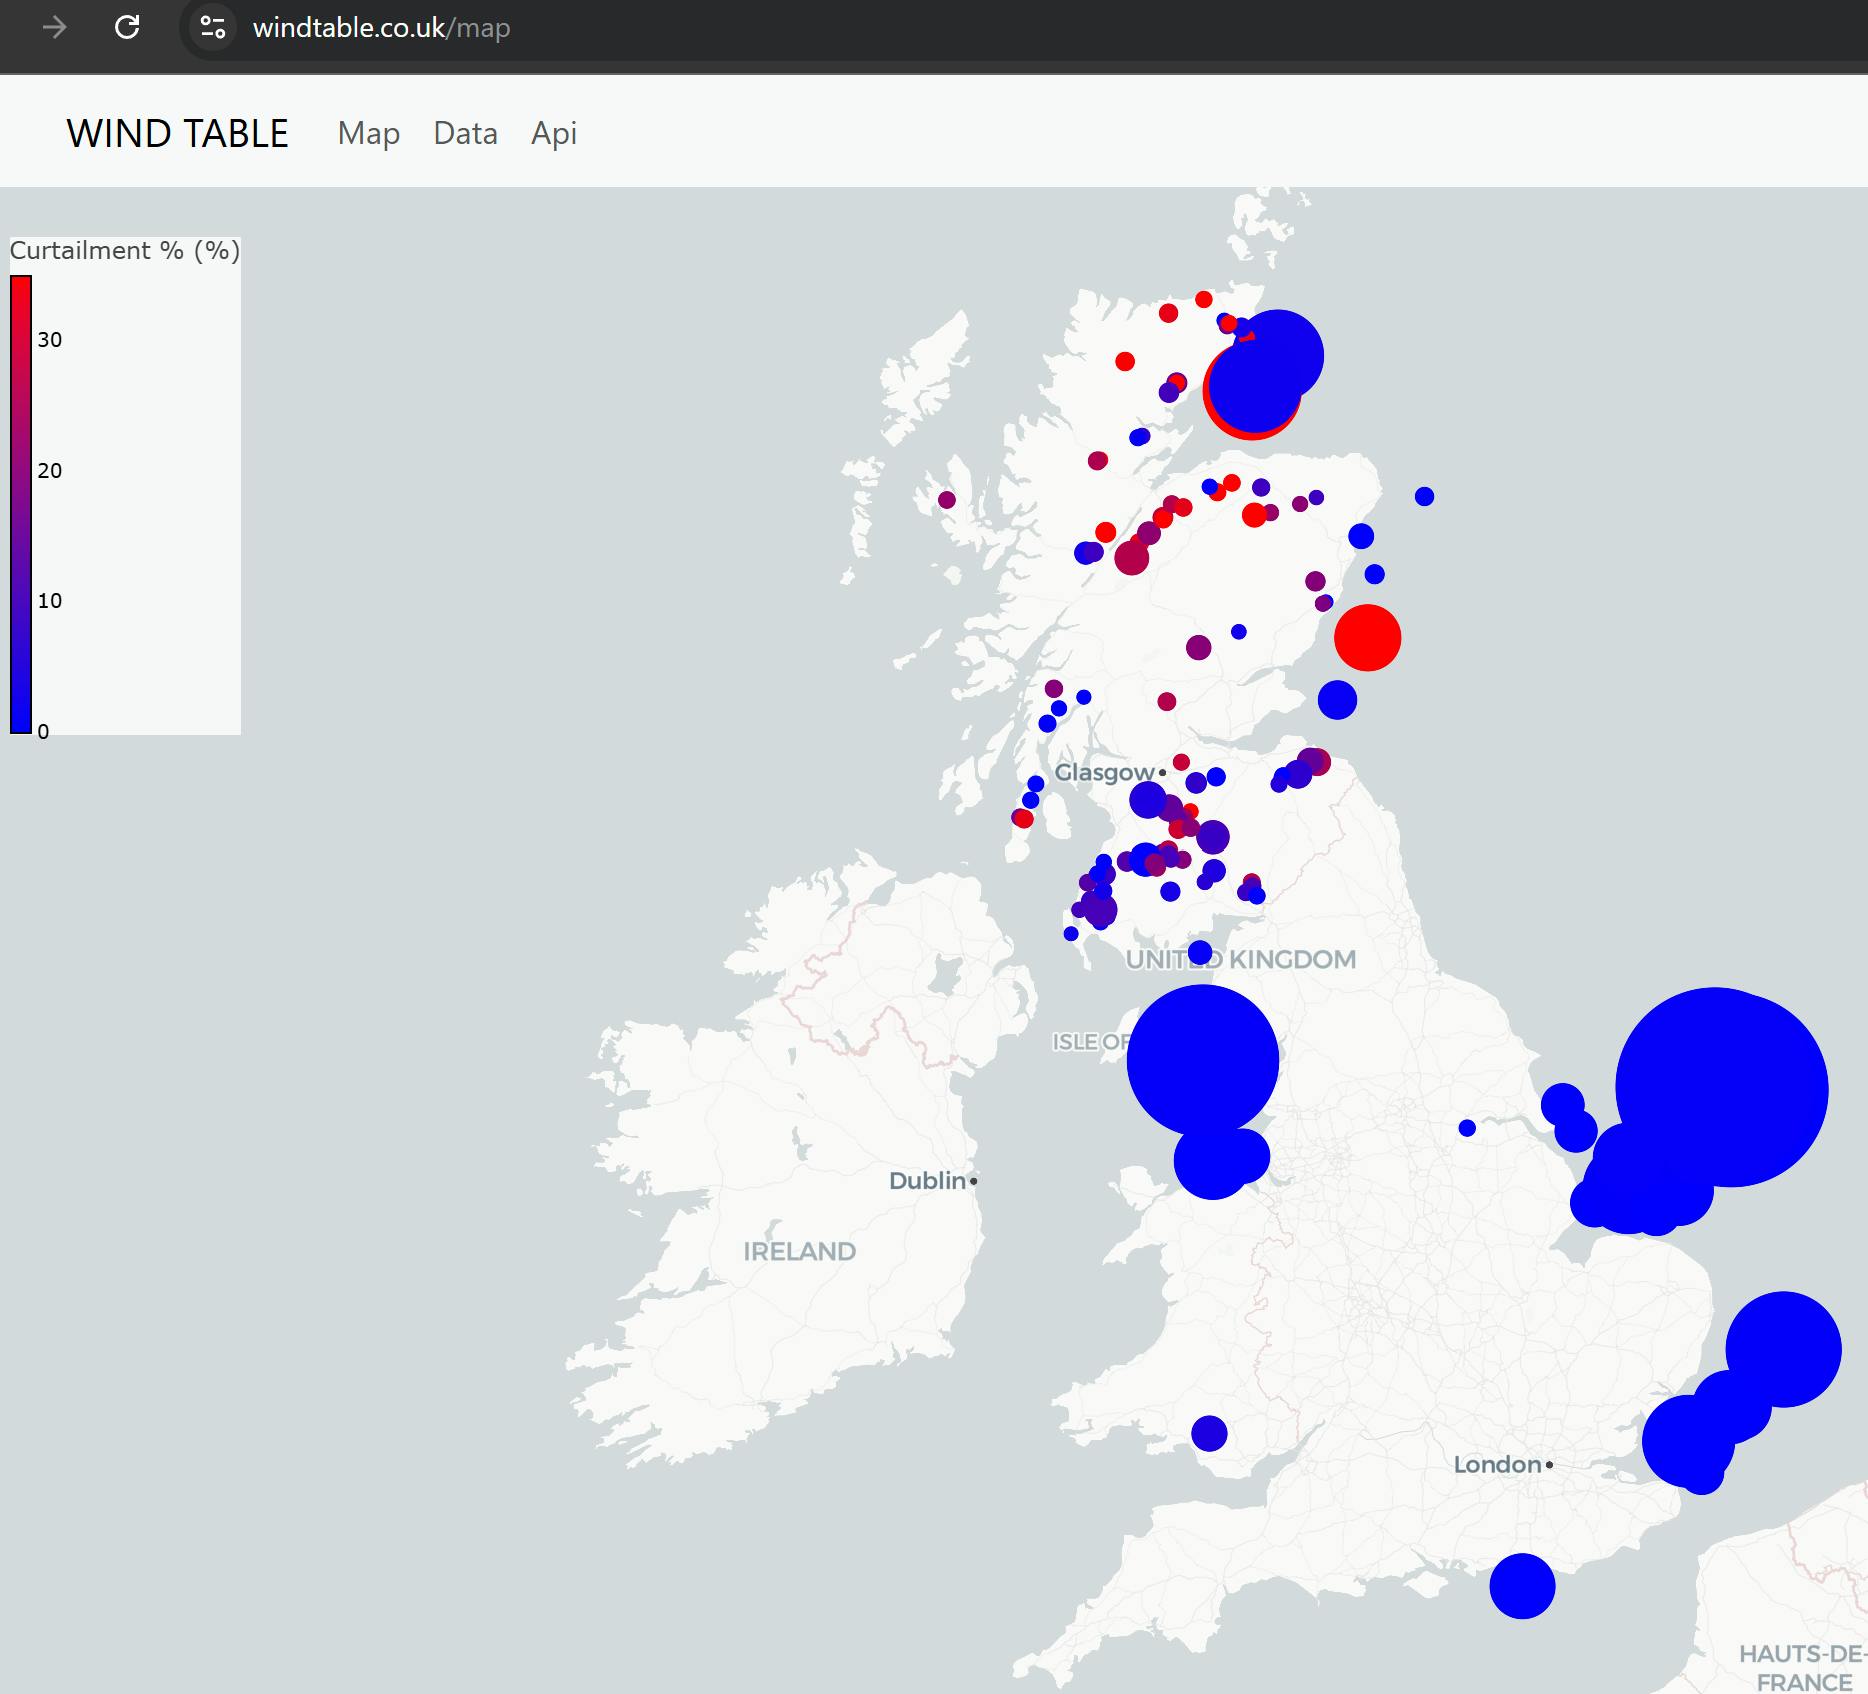Image resolution: width=1868 pixels, height=1694 pixels.
Task: Click the Dublin city label
Action: point(927,1181)
